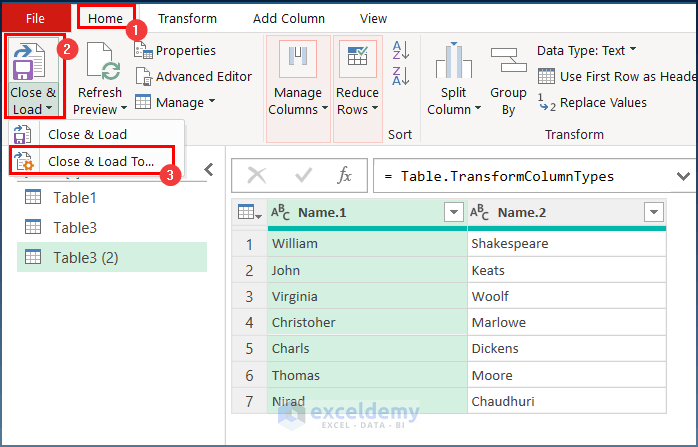Viewport: 698px width, 447px height.
Task: Click the Reduce Rows icon
Action: click(357, 58)
